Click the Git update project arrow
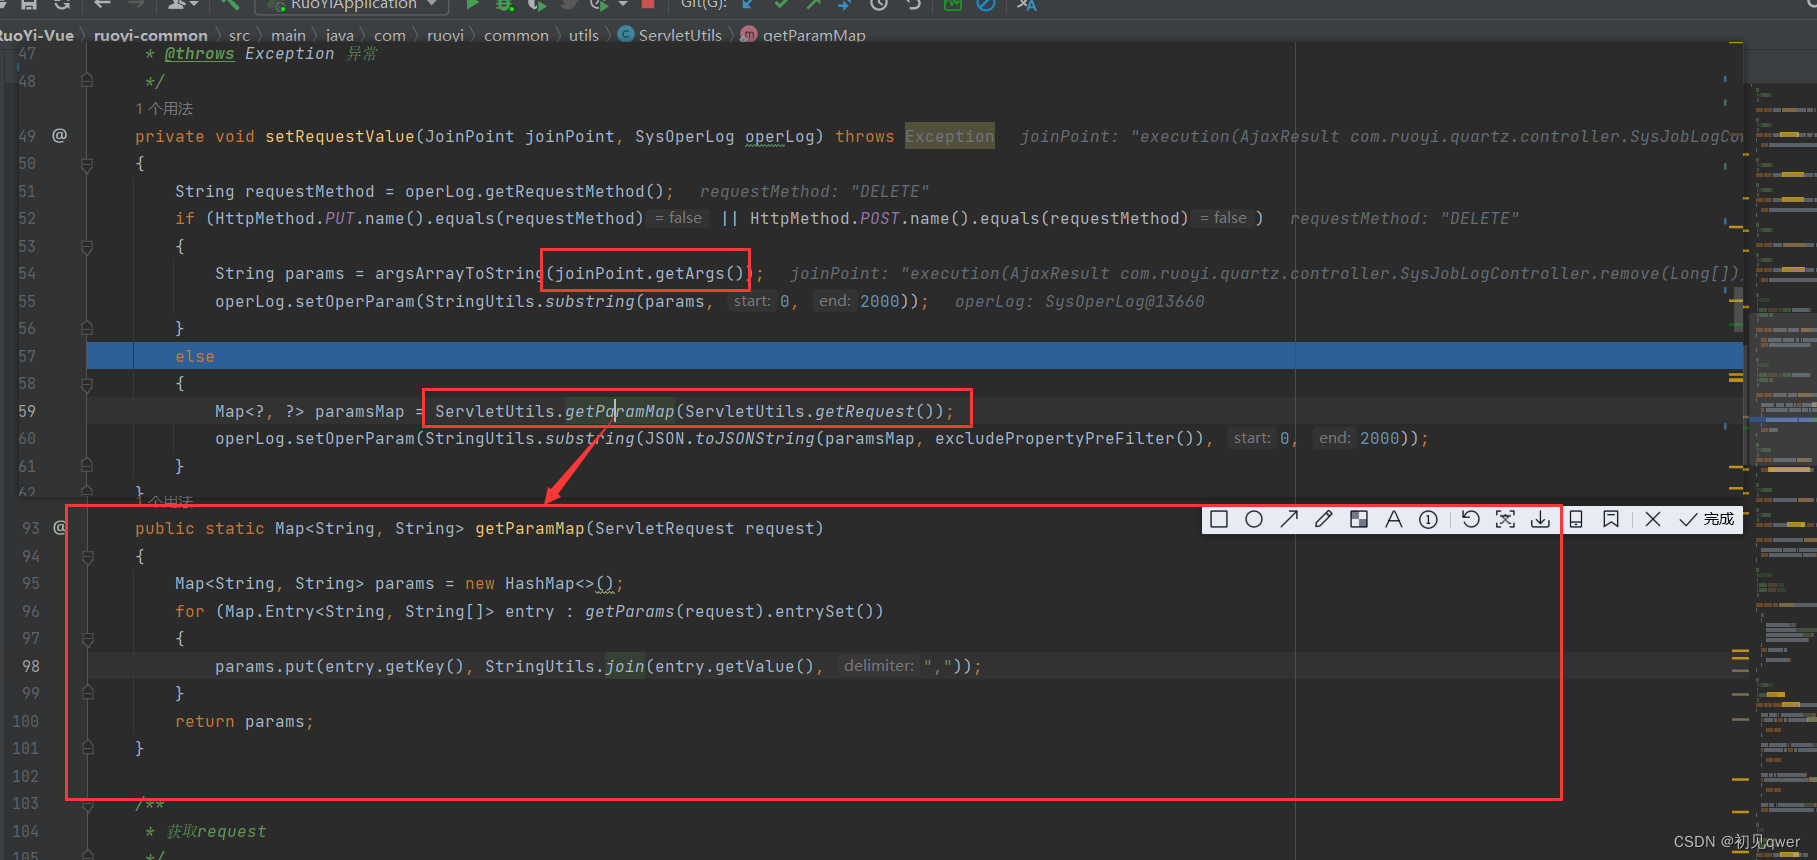This screenshot has width=1817, height=860. 748,5
